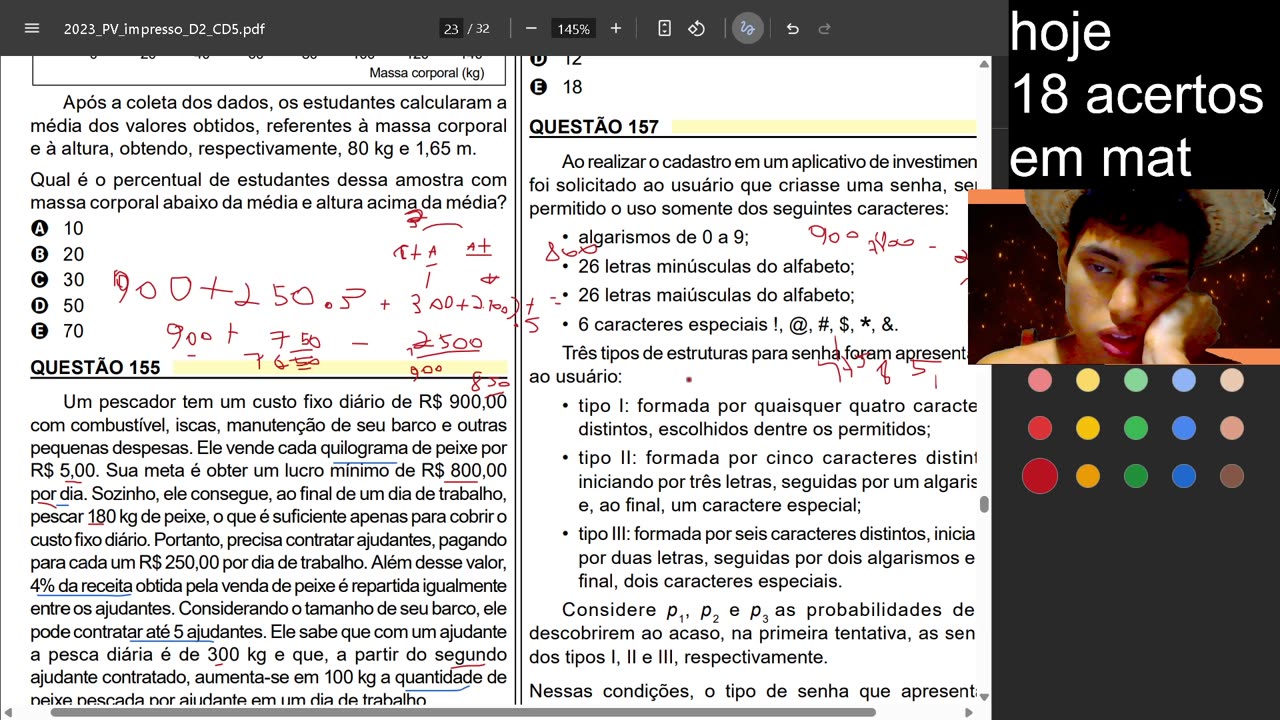Click the scroll down arrow of the PDF
Viewport: 1280px width, 720px height.
pyautogui.click(x=984, y=697)
